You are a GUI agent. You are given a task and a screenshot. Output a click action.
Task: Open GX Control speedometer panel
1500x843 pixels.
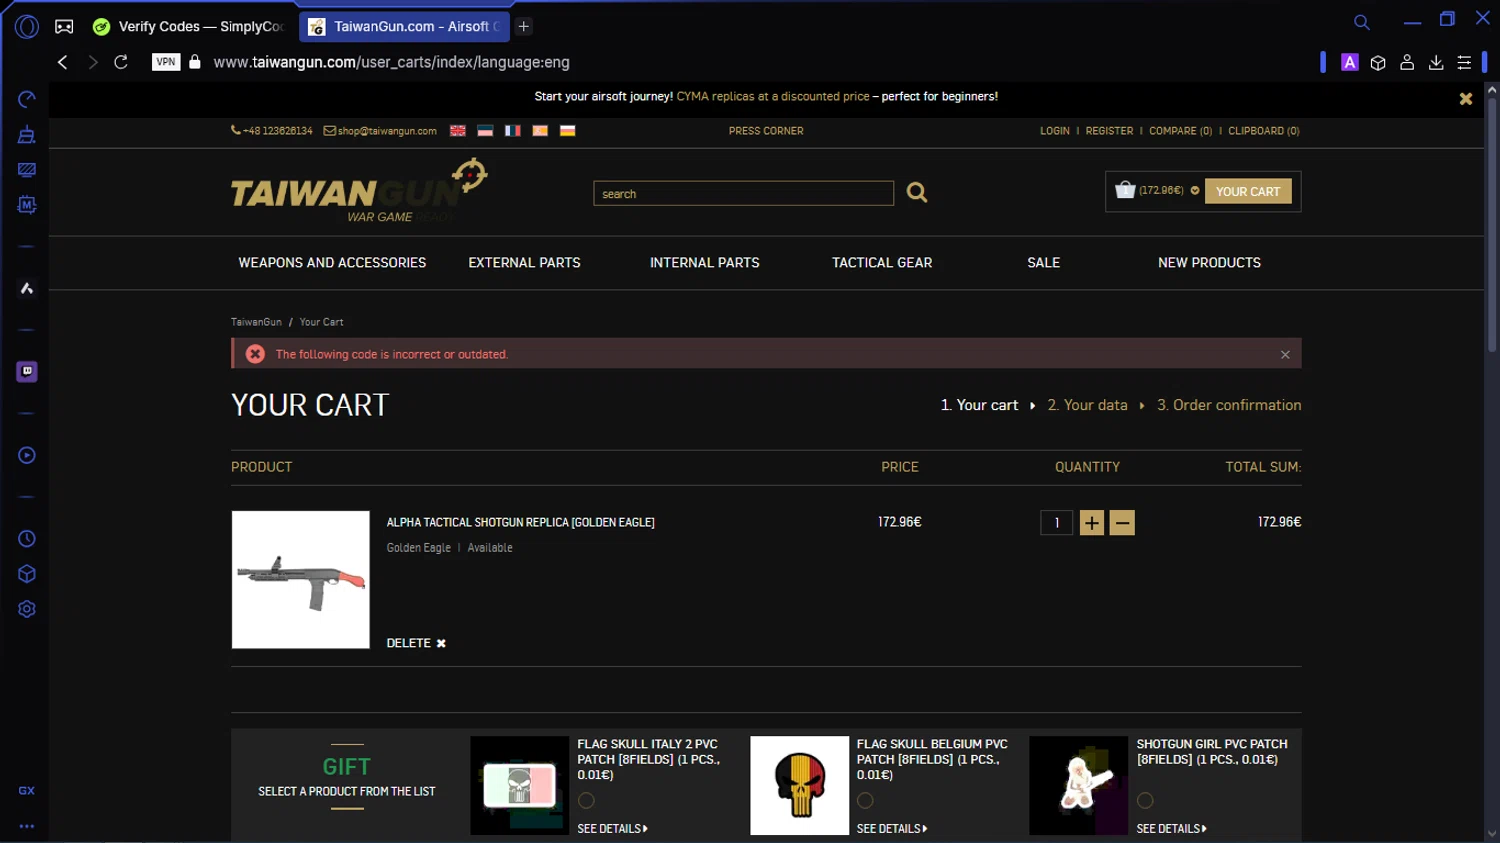click(27, 99)
